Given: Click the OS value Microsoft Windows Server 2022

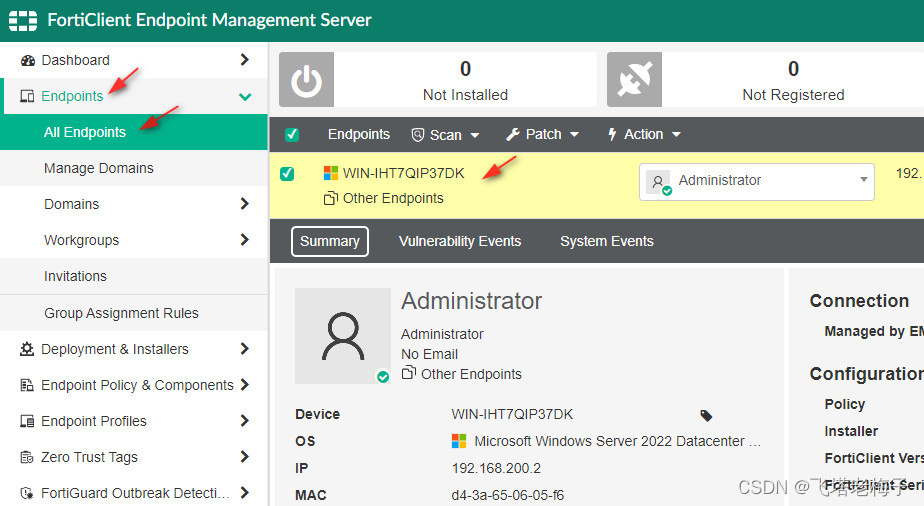Looking at the screenshot, I should (617, 441).
